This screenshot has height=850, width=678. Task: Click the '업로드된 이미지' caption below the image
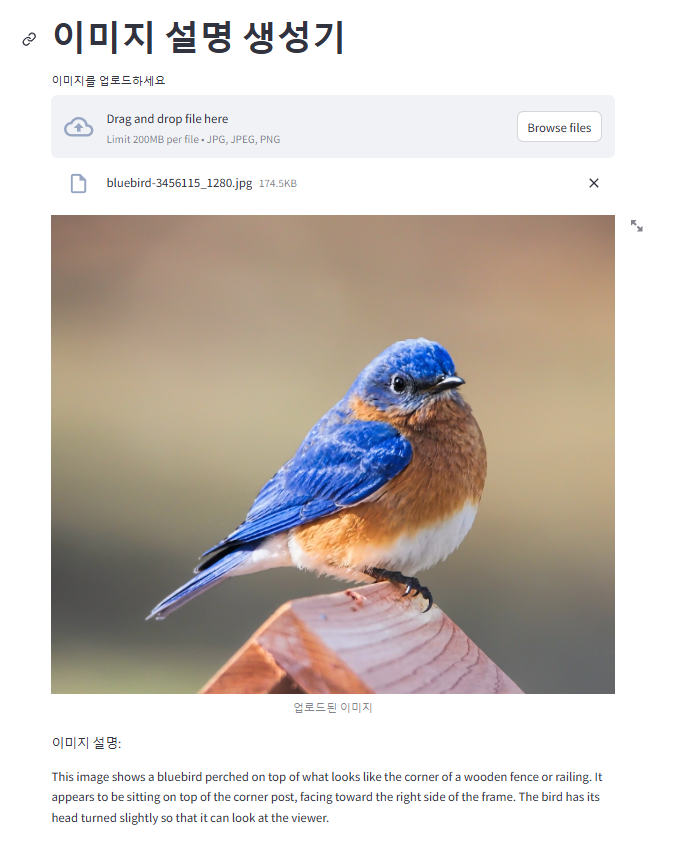tap(333, 707)
